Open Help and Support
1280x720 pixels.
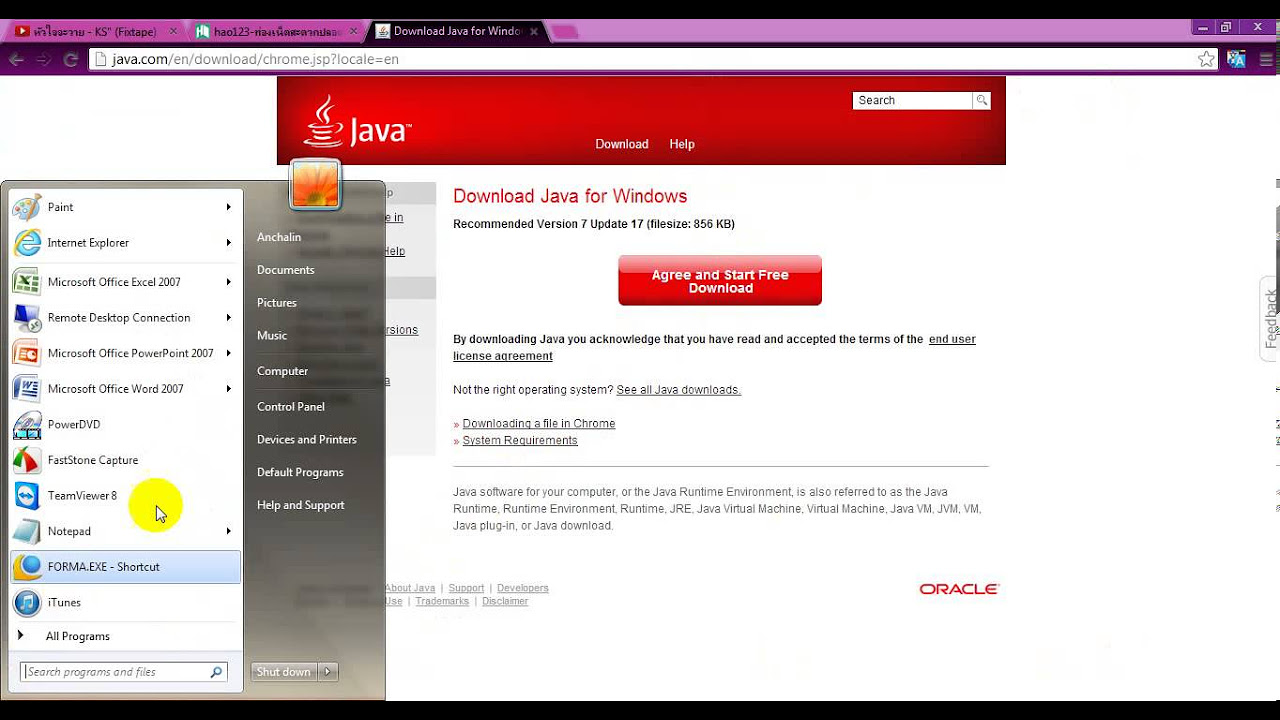coord(301,506)
